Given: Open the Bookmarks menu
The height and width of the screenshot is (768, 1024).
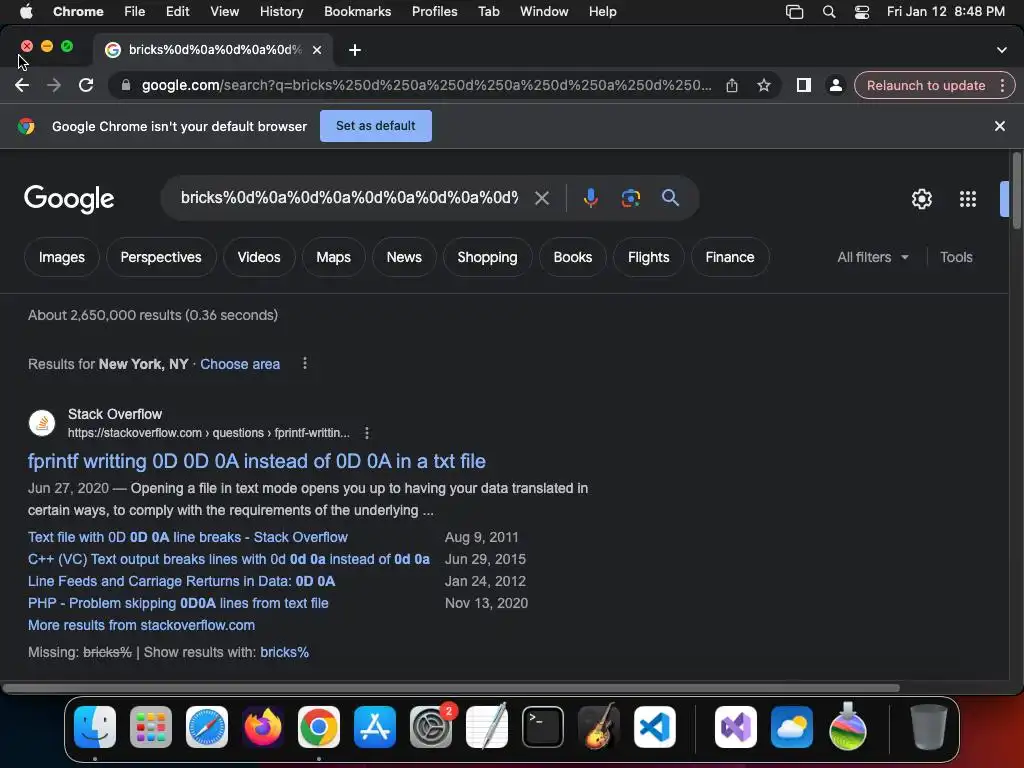Looking at the screenshot, I should [x=357, y=11].
